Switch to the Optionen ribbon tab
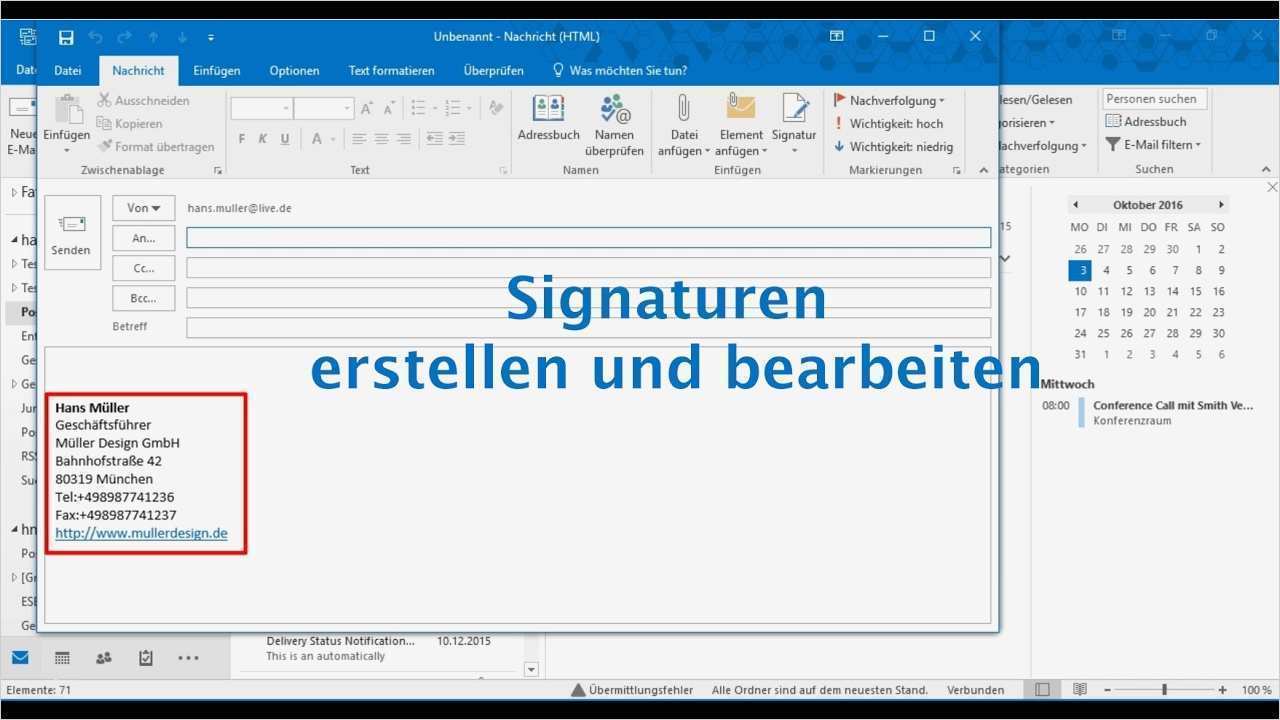The image size is (1280, 720). [294, 70]
